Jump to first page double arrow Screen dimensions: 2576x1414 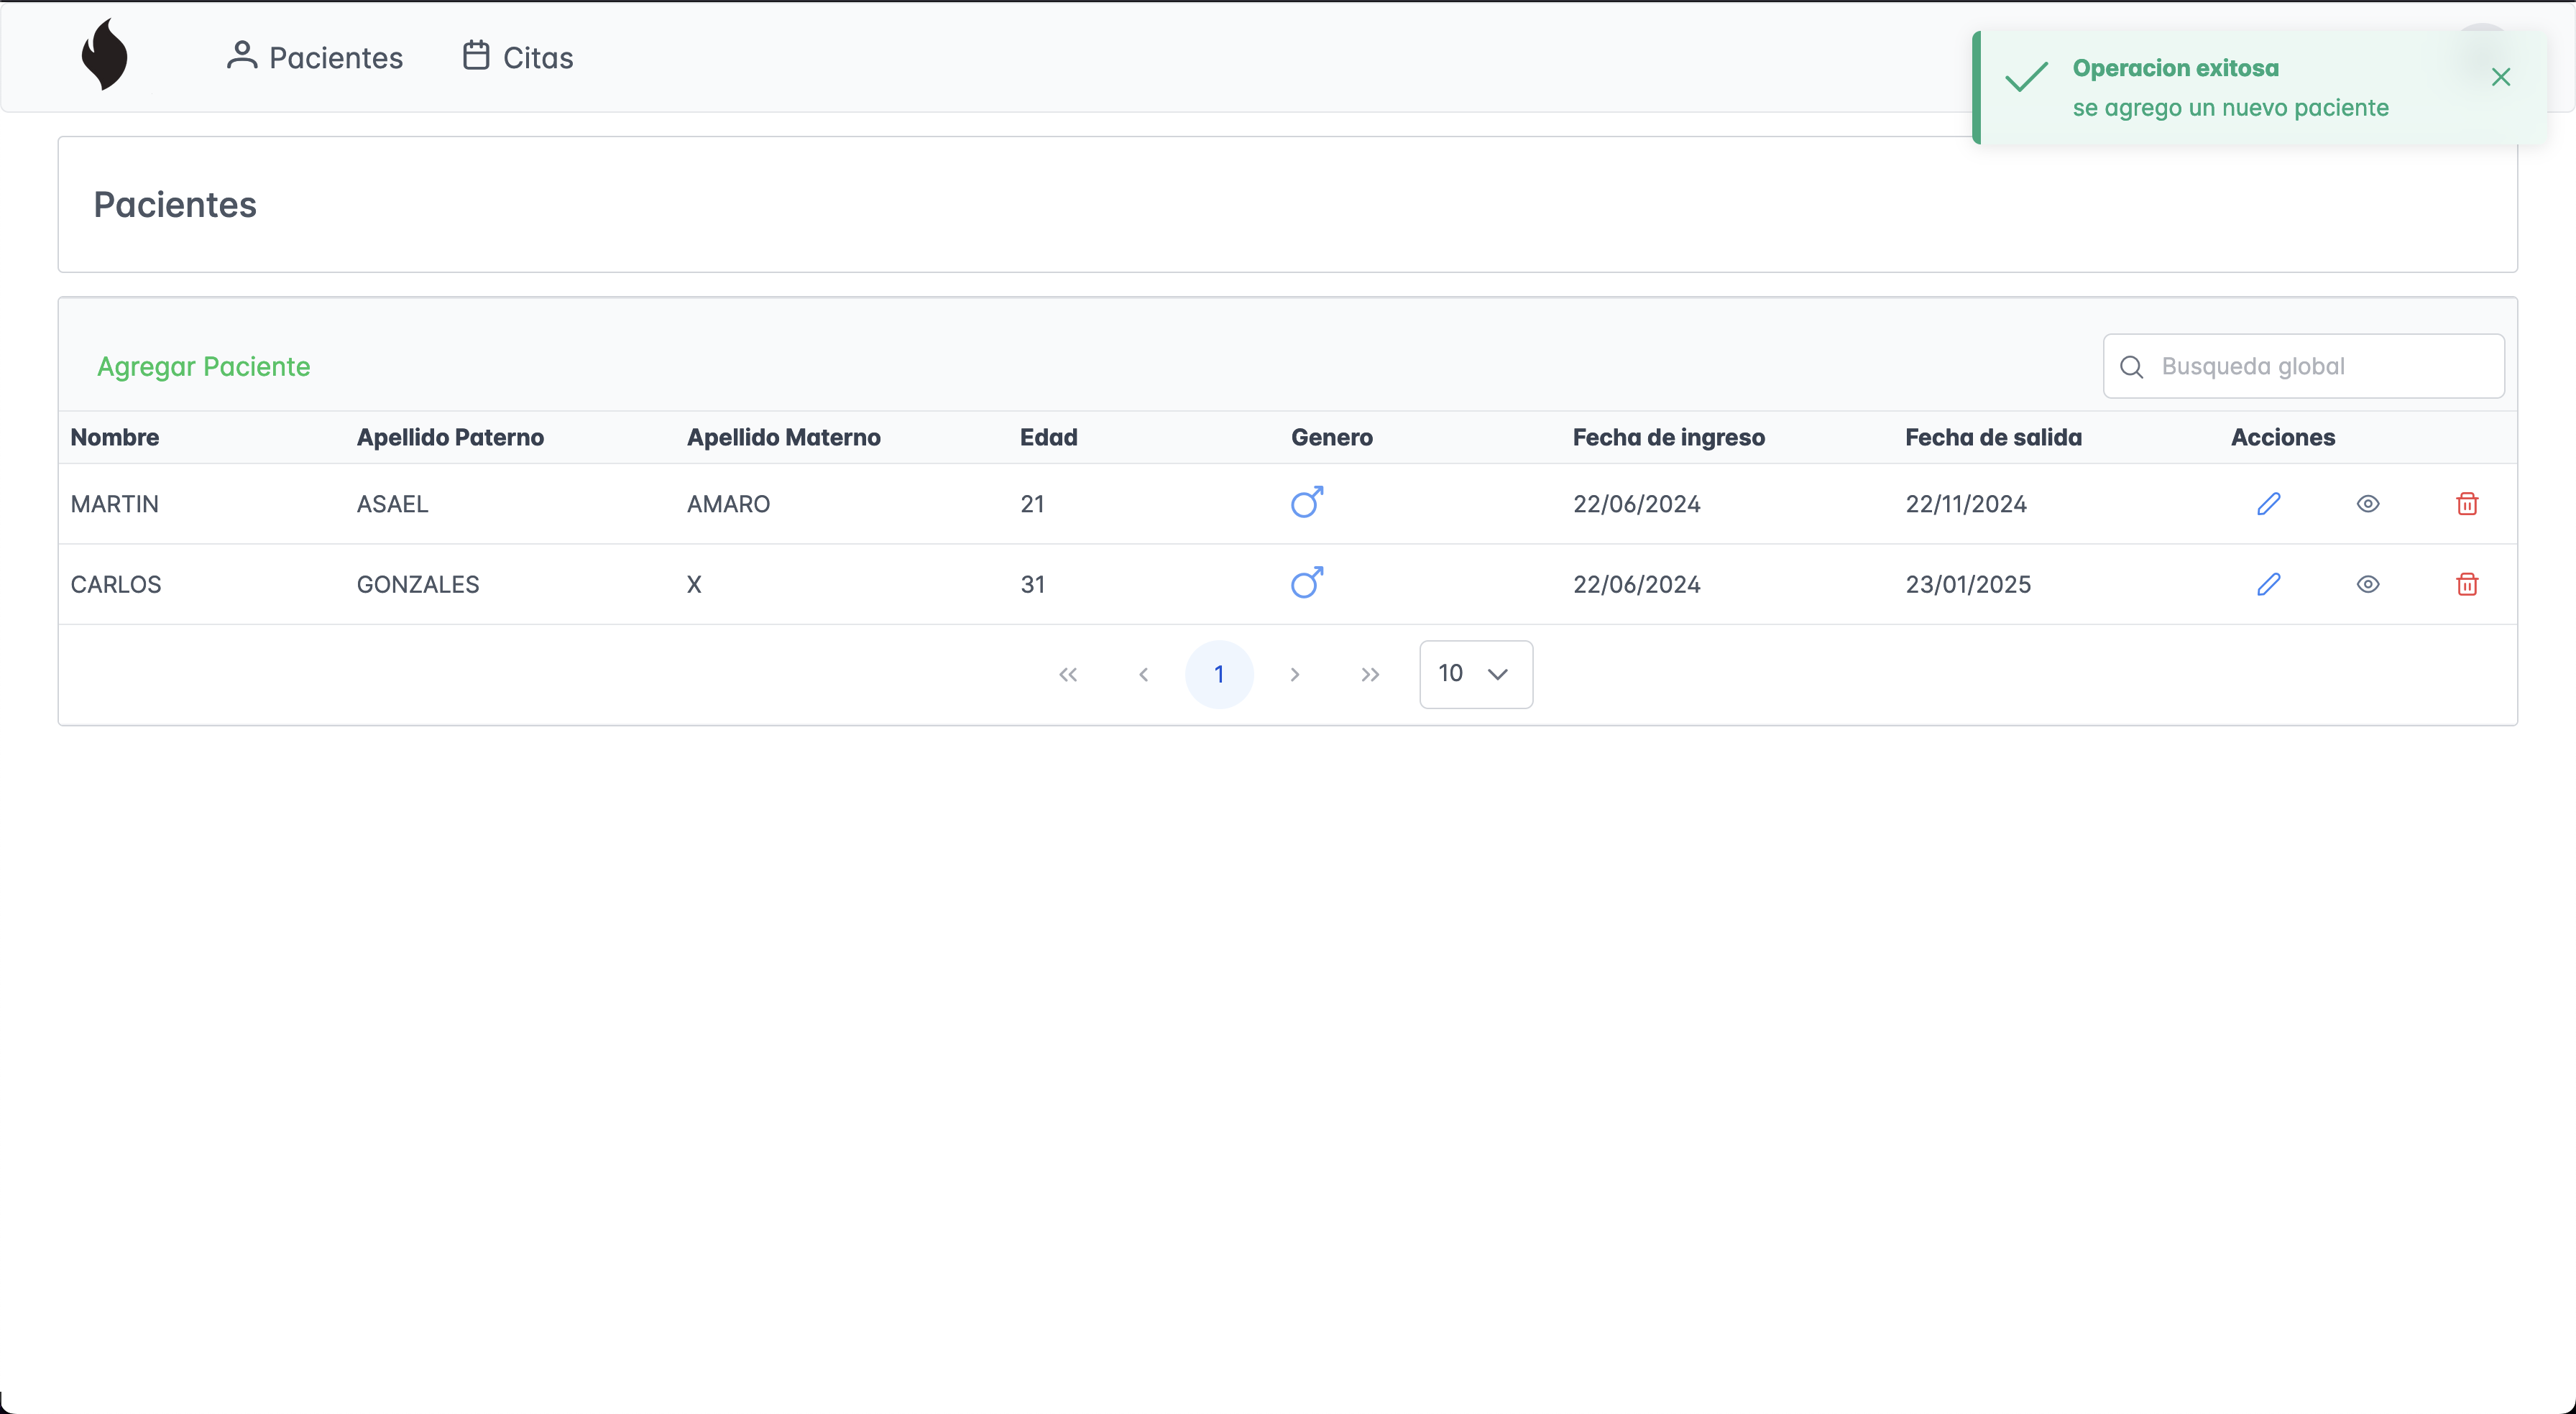(1067, 675)
